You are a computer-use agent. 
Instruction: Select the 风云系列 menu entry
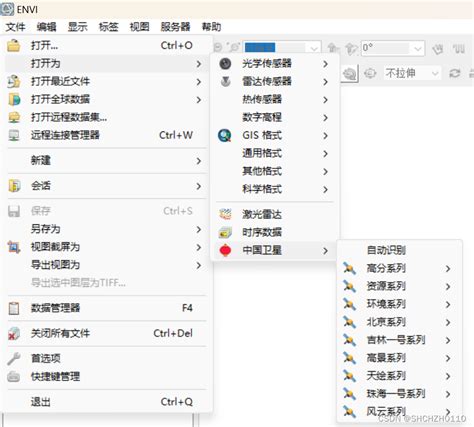(400, 412)
